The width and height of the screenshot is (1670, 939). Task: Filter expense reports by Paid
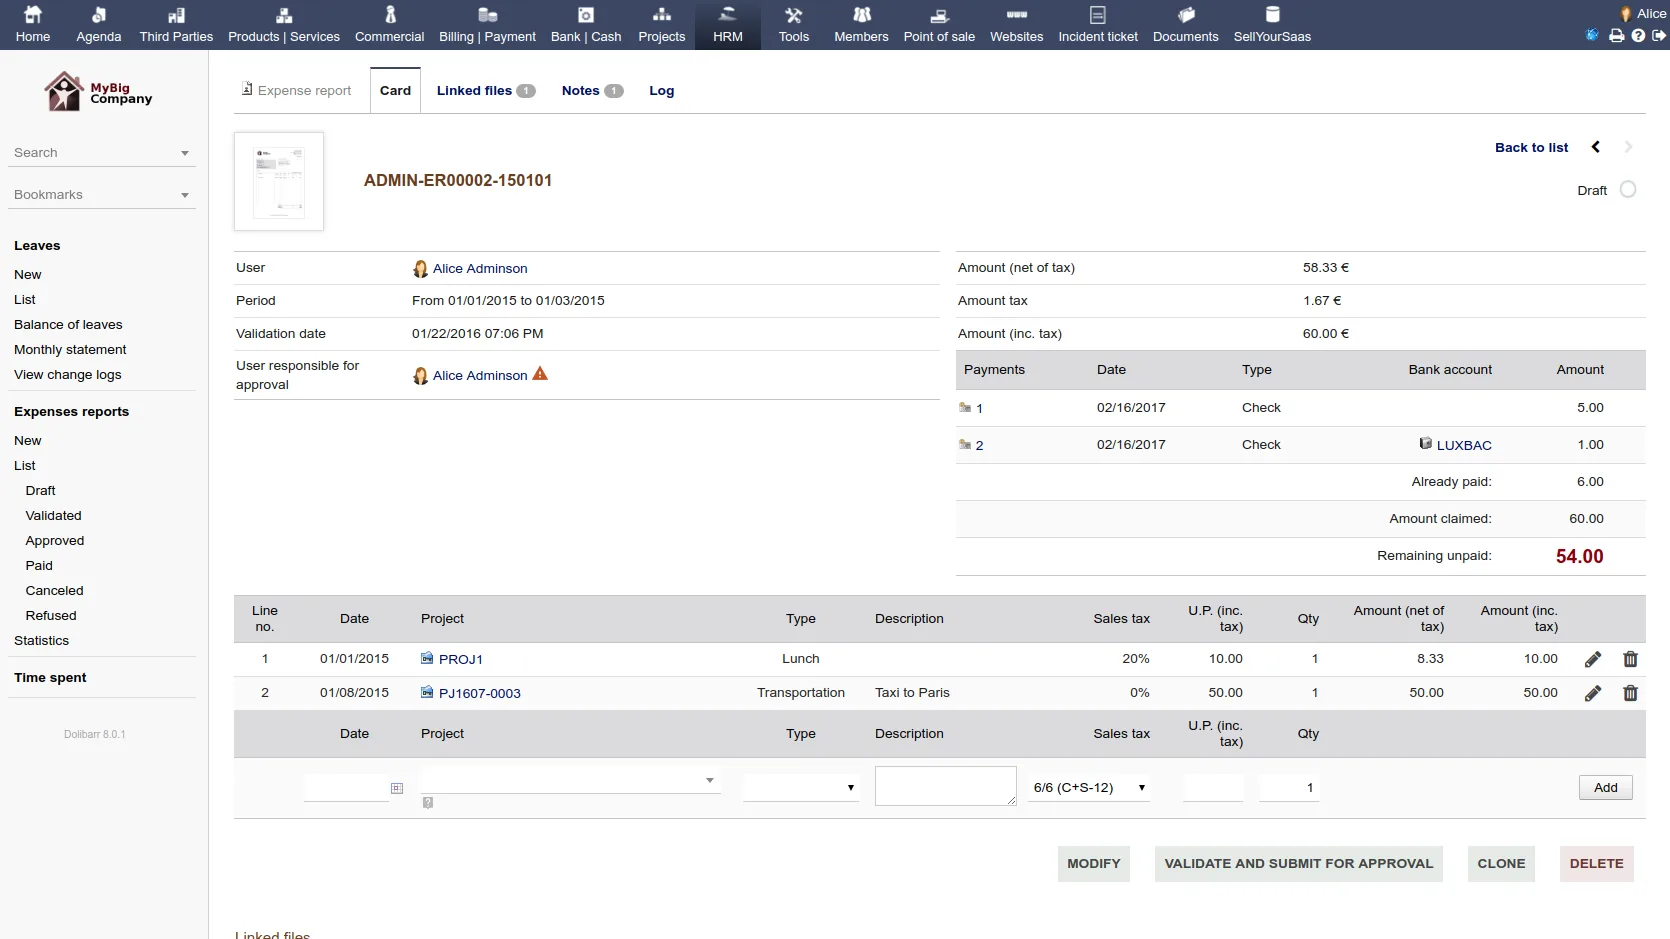39,565
